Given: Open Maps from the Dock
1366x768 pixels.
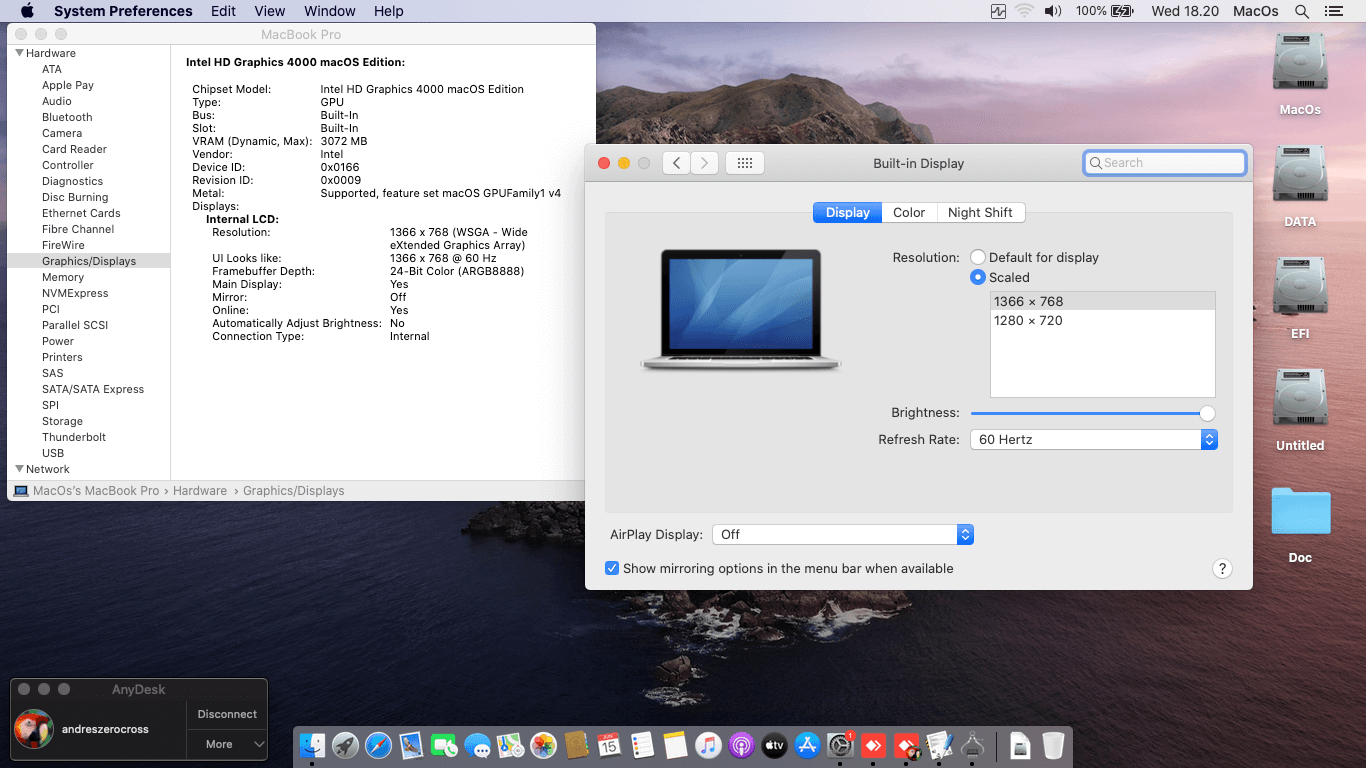Looking at the screenshot, I should point(510,745).
